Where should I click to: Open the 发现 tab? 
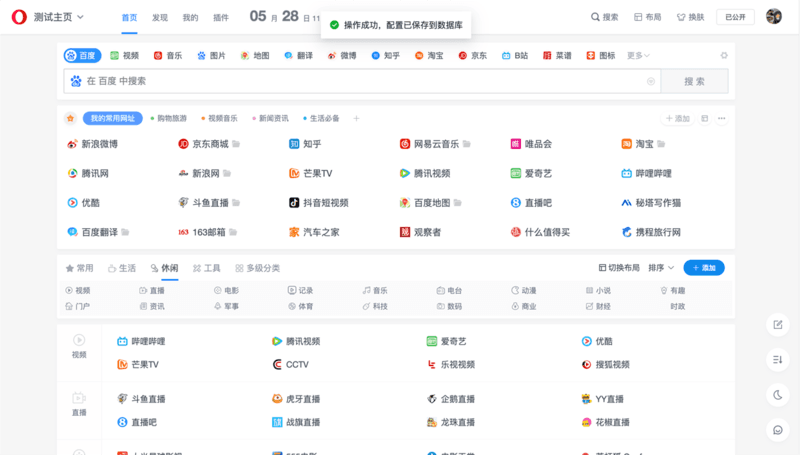tap(160, 17)
